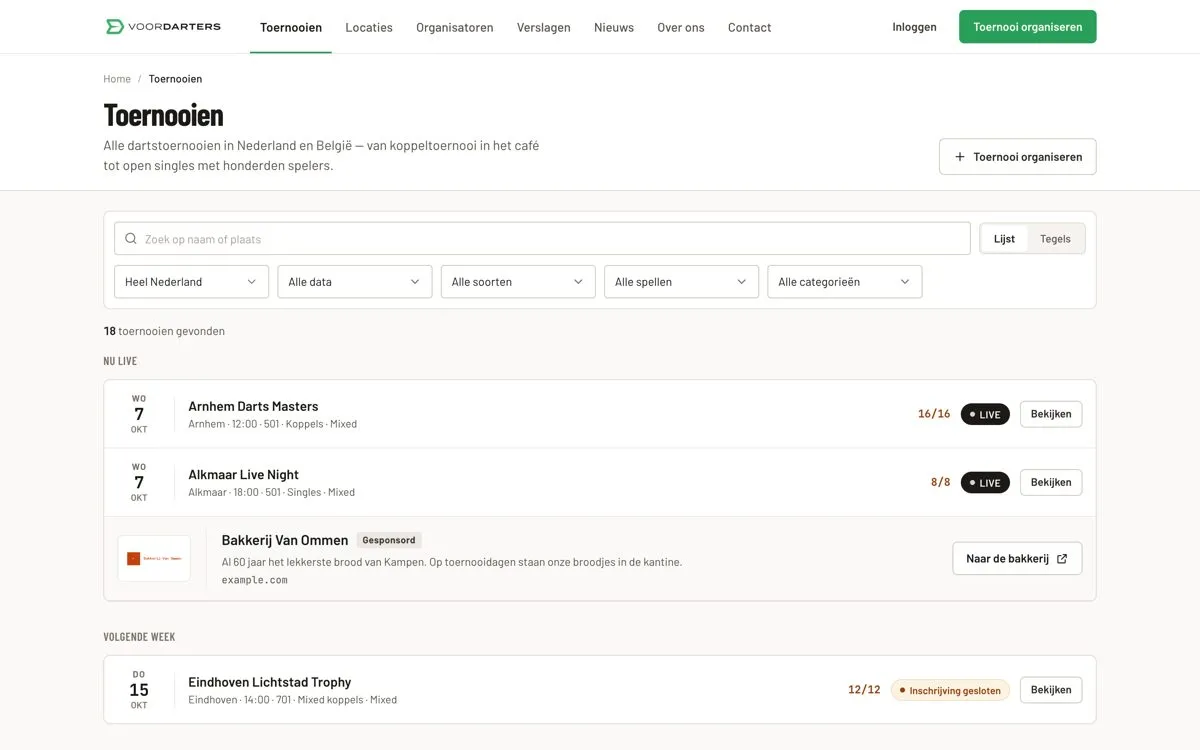Open Organisatoren in the navigation
The height and width of the screenshot is (750, 1200).
pos(455,27)
